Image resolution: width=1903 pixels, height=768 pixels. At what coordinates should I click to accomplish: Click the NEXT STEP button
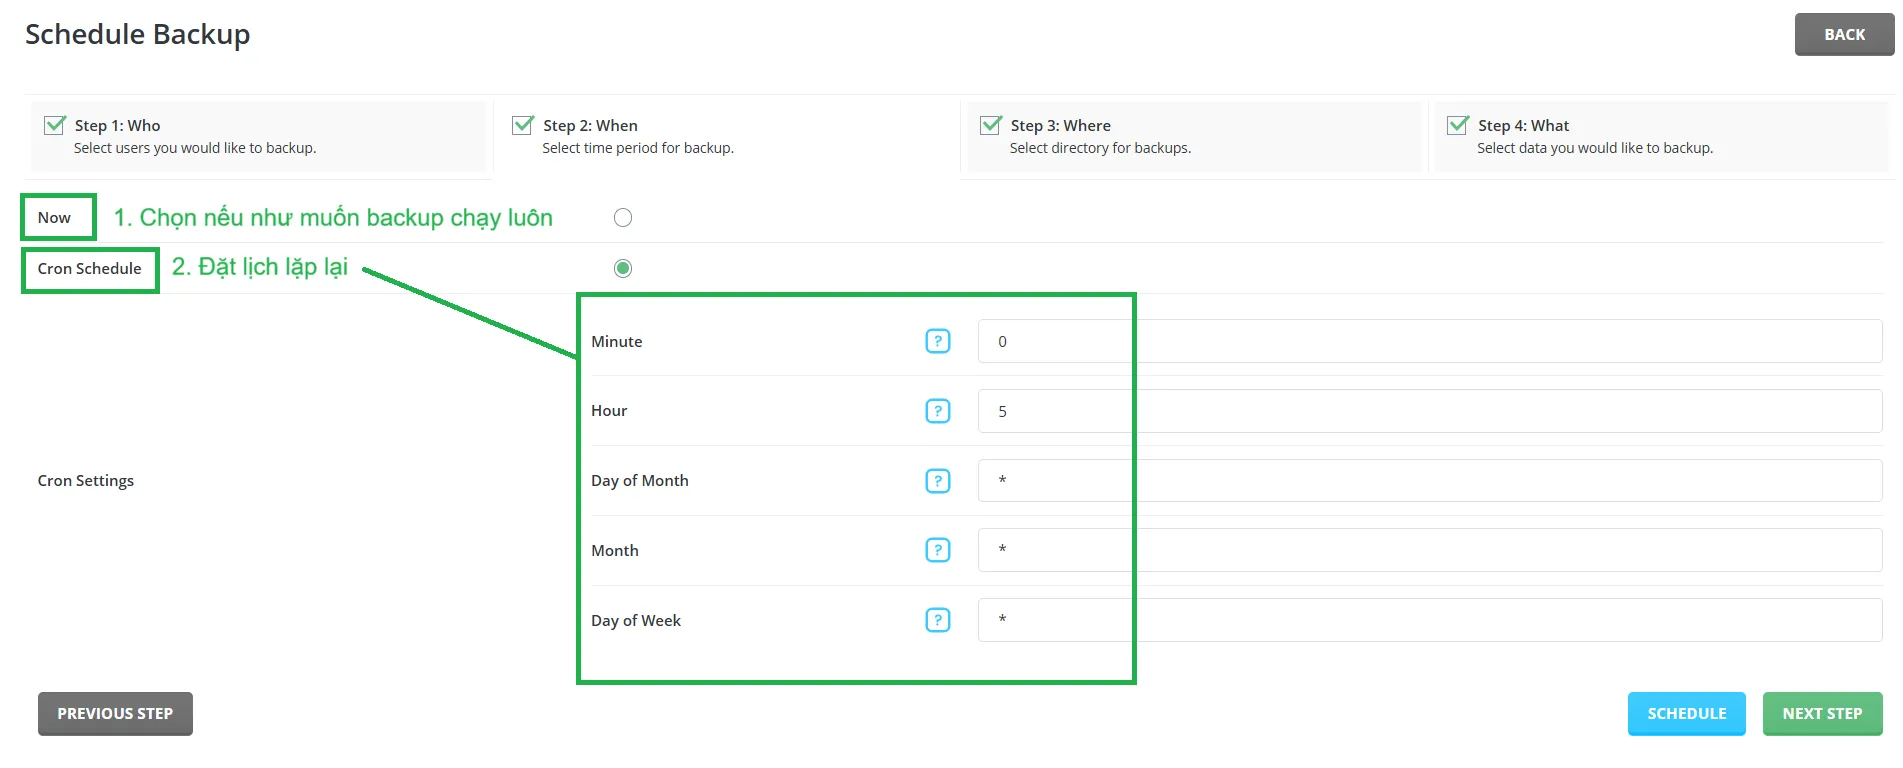(1822, 714)
